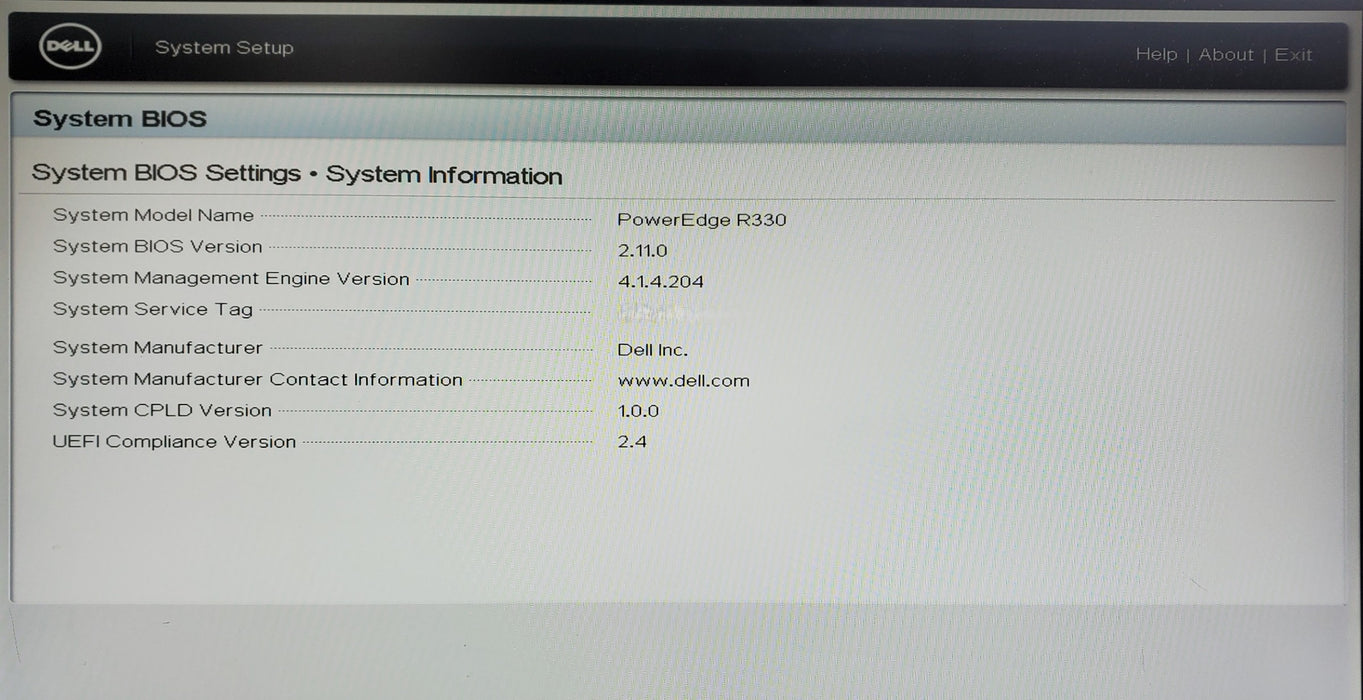Click the Dell logo icon
1363x700 pixels.
70,47
